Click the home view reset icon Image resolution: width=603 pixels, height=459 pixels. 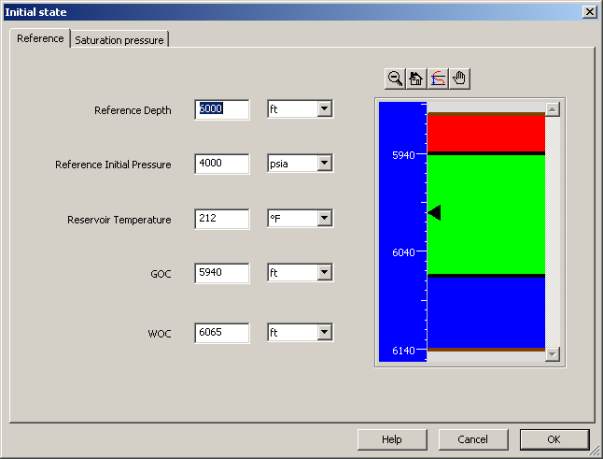point(417,79)
